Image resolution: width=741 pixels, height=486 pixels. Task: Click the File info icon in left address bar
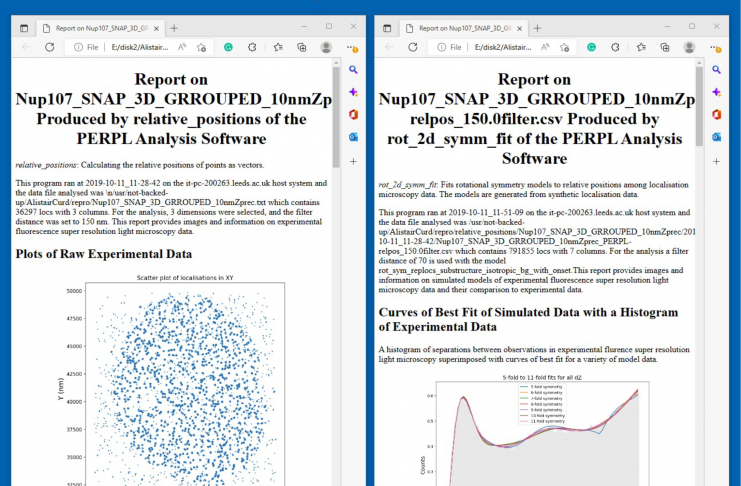click(78, 47)
